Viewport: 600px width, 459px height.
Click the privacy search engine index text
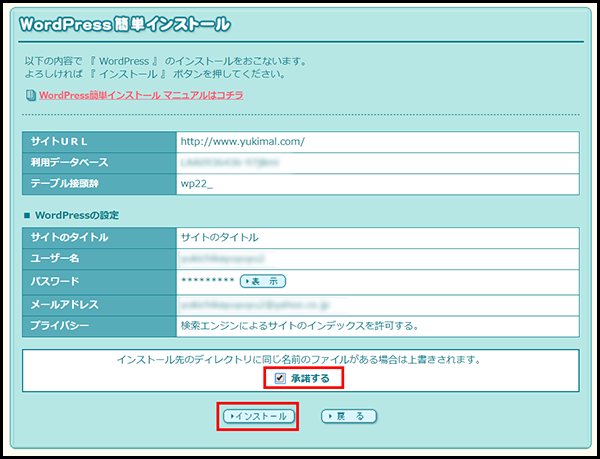298,325
